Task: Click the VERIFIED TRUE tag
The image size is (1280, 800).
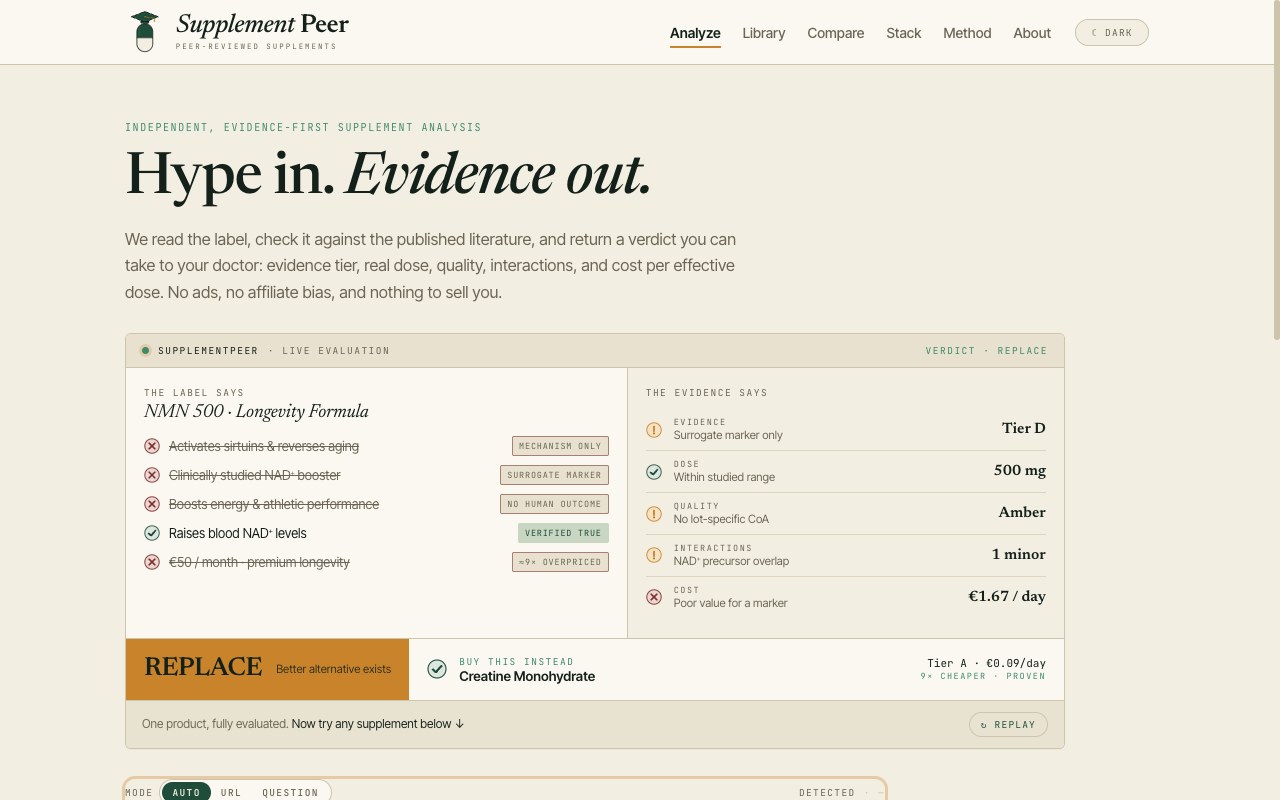Action: point(563,533)
